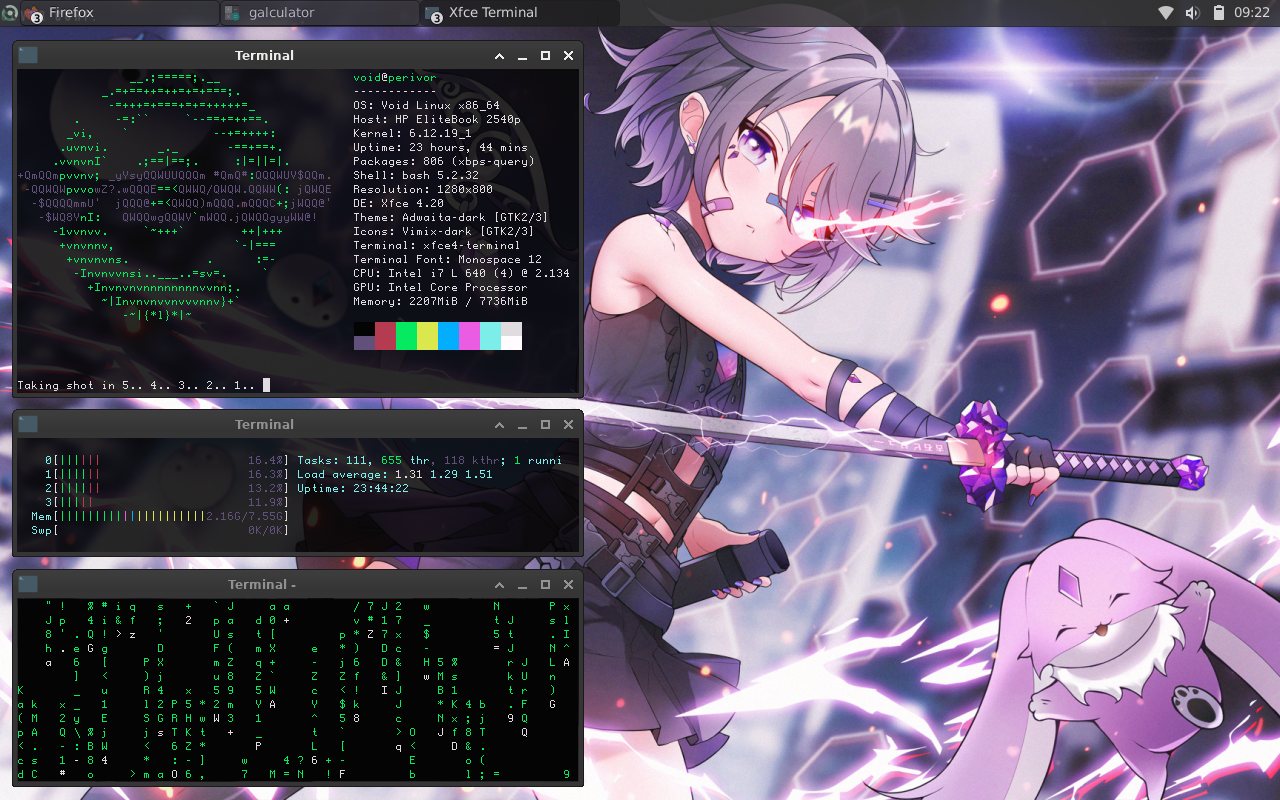
Task: Switch to the Firefox taskbar button
Action: click(x=120, y=13)
